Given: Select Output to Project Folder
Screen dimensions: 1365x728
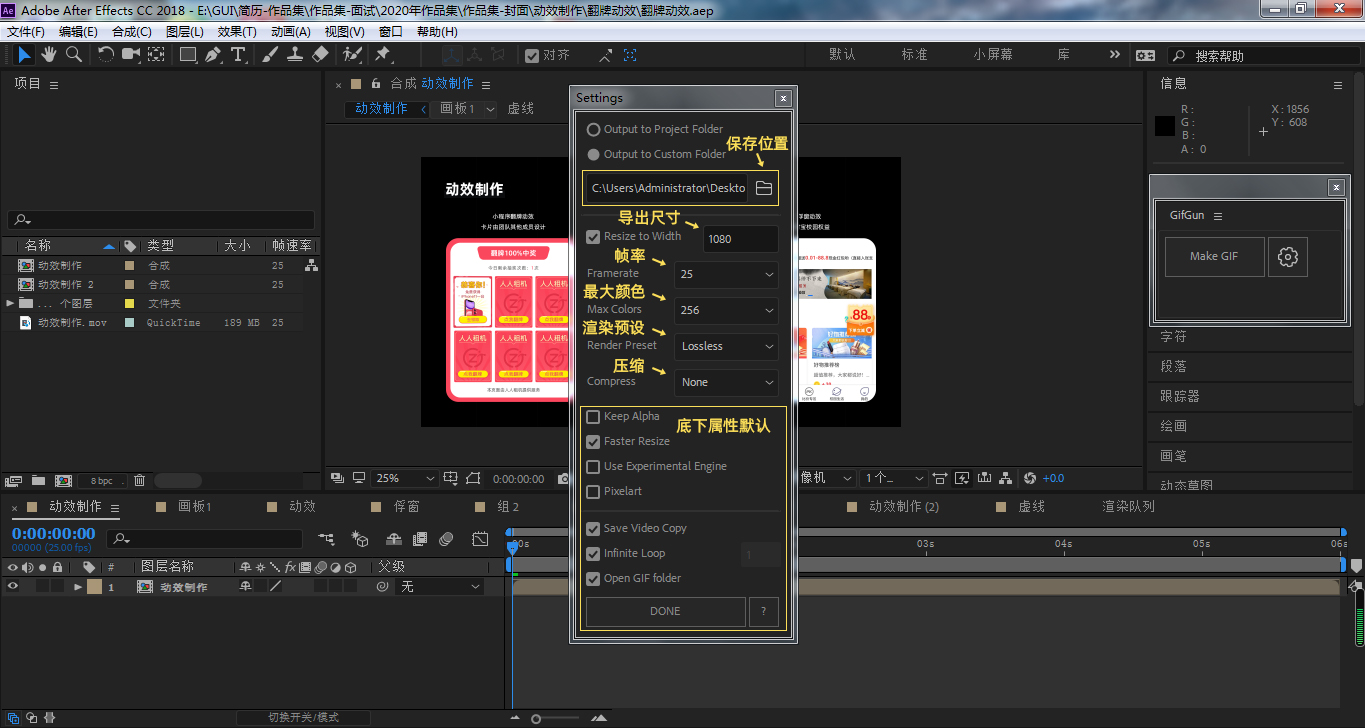Looking at the screenshot, I should [x=593, y=129].
